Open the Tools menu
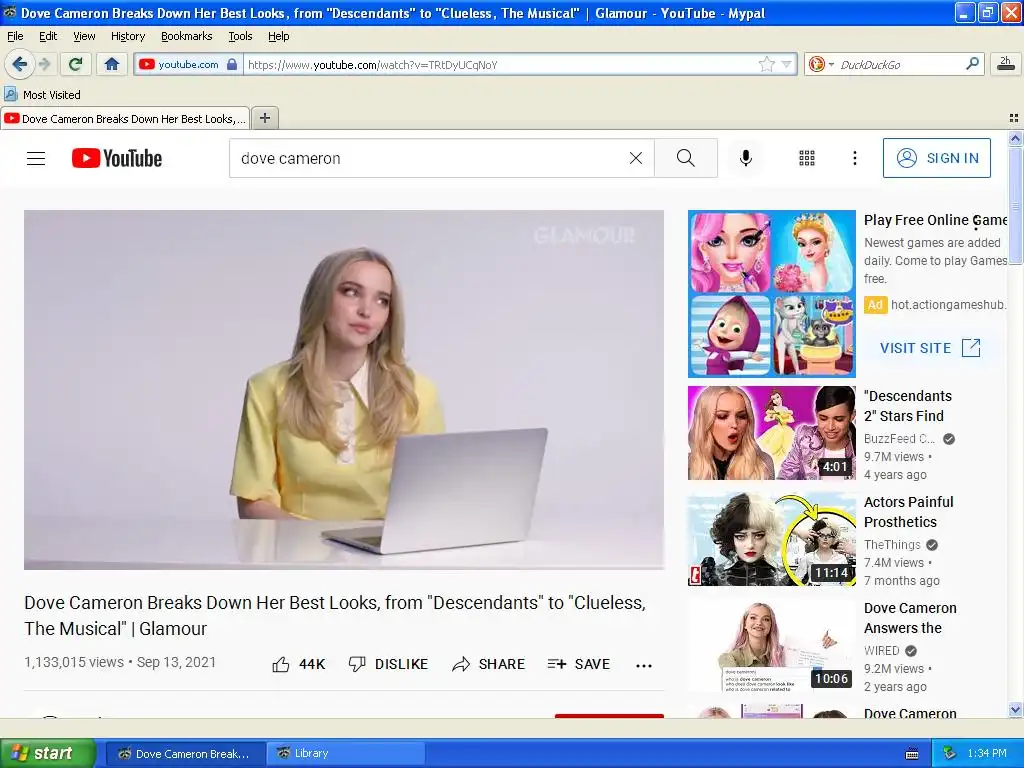Viewport: 1024px width, 768px height. (x=240, y=36)
